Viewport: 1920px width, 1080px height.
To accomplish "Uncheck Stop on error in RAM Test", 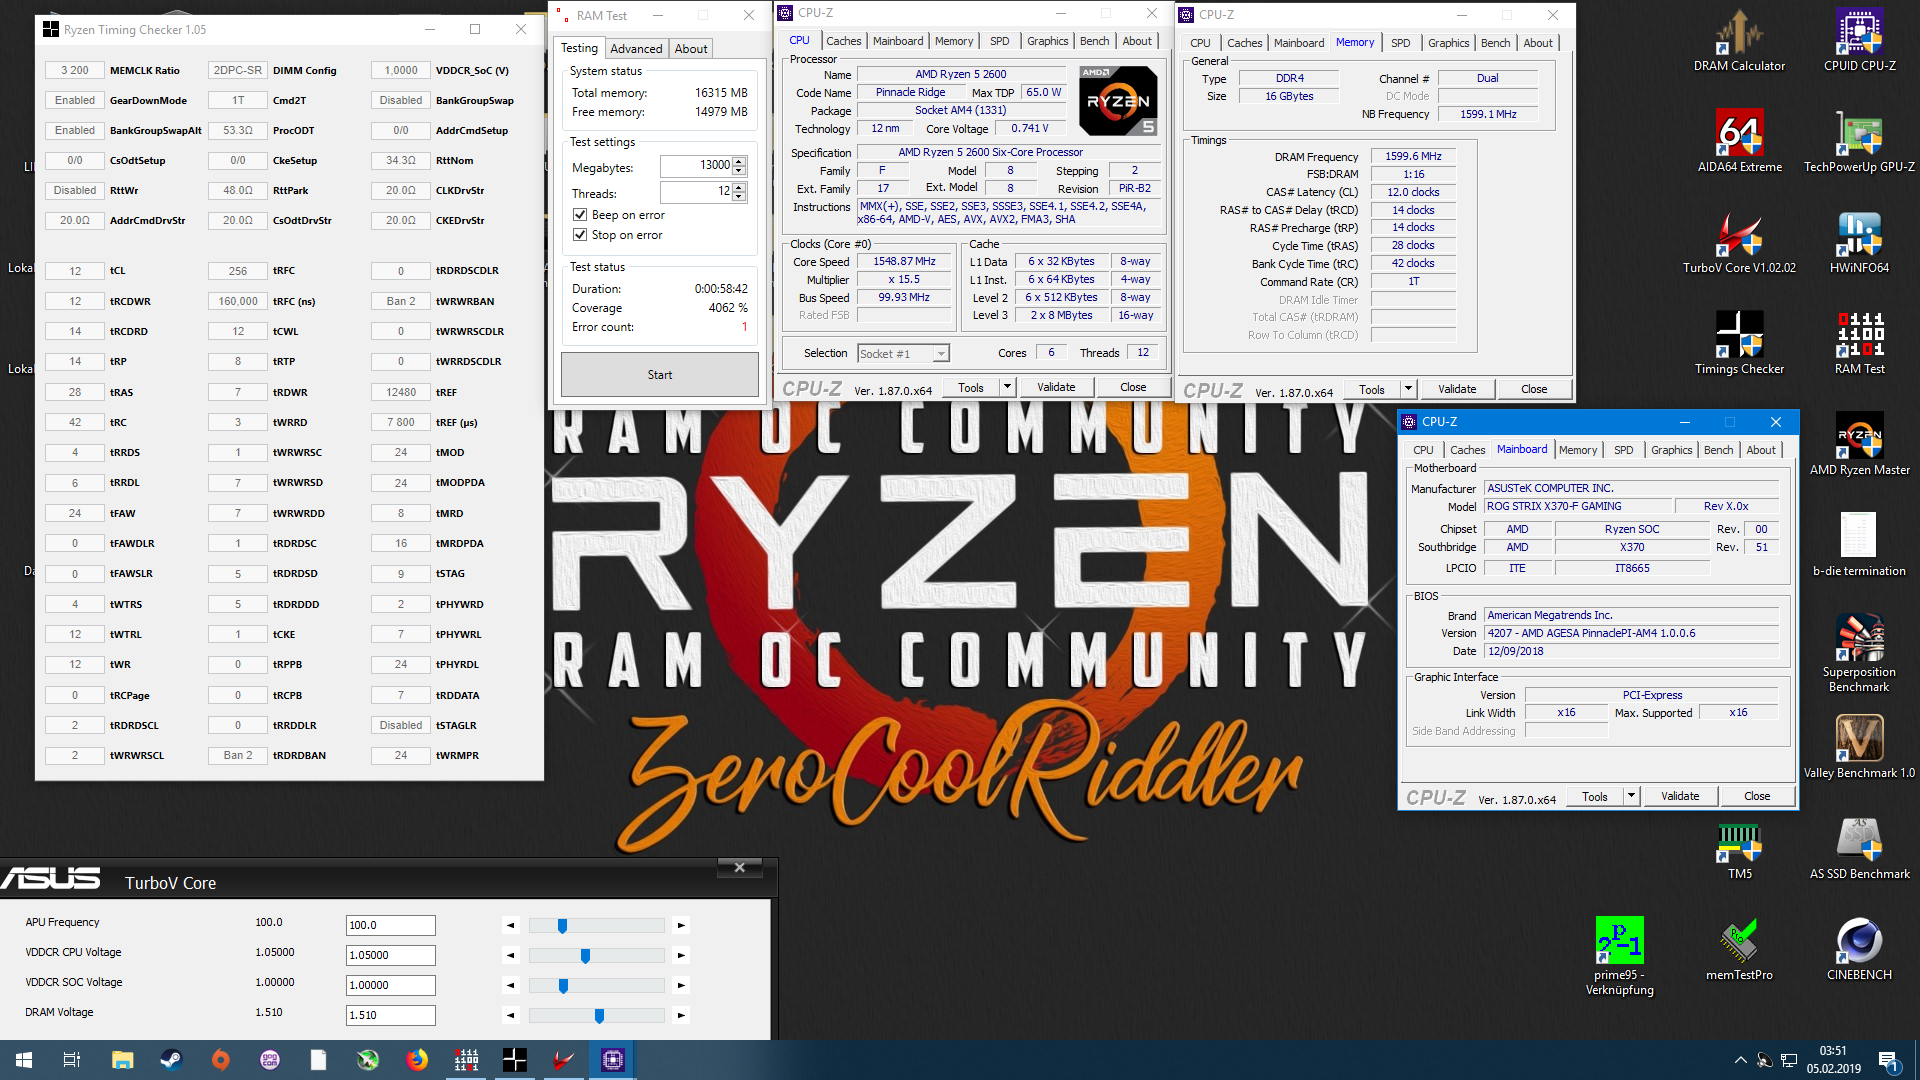I will click(581, 234).
